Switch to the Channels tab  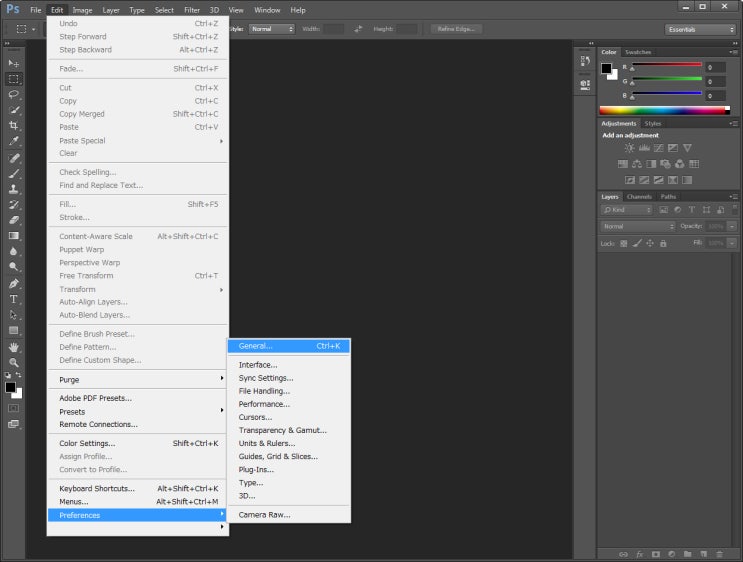tap(639, 197)
